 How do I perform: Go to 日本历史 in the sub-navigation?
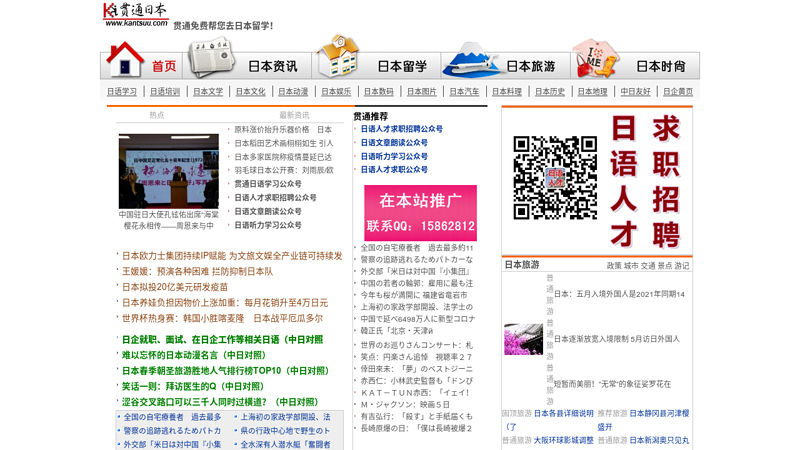[550, 92]
